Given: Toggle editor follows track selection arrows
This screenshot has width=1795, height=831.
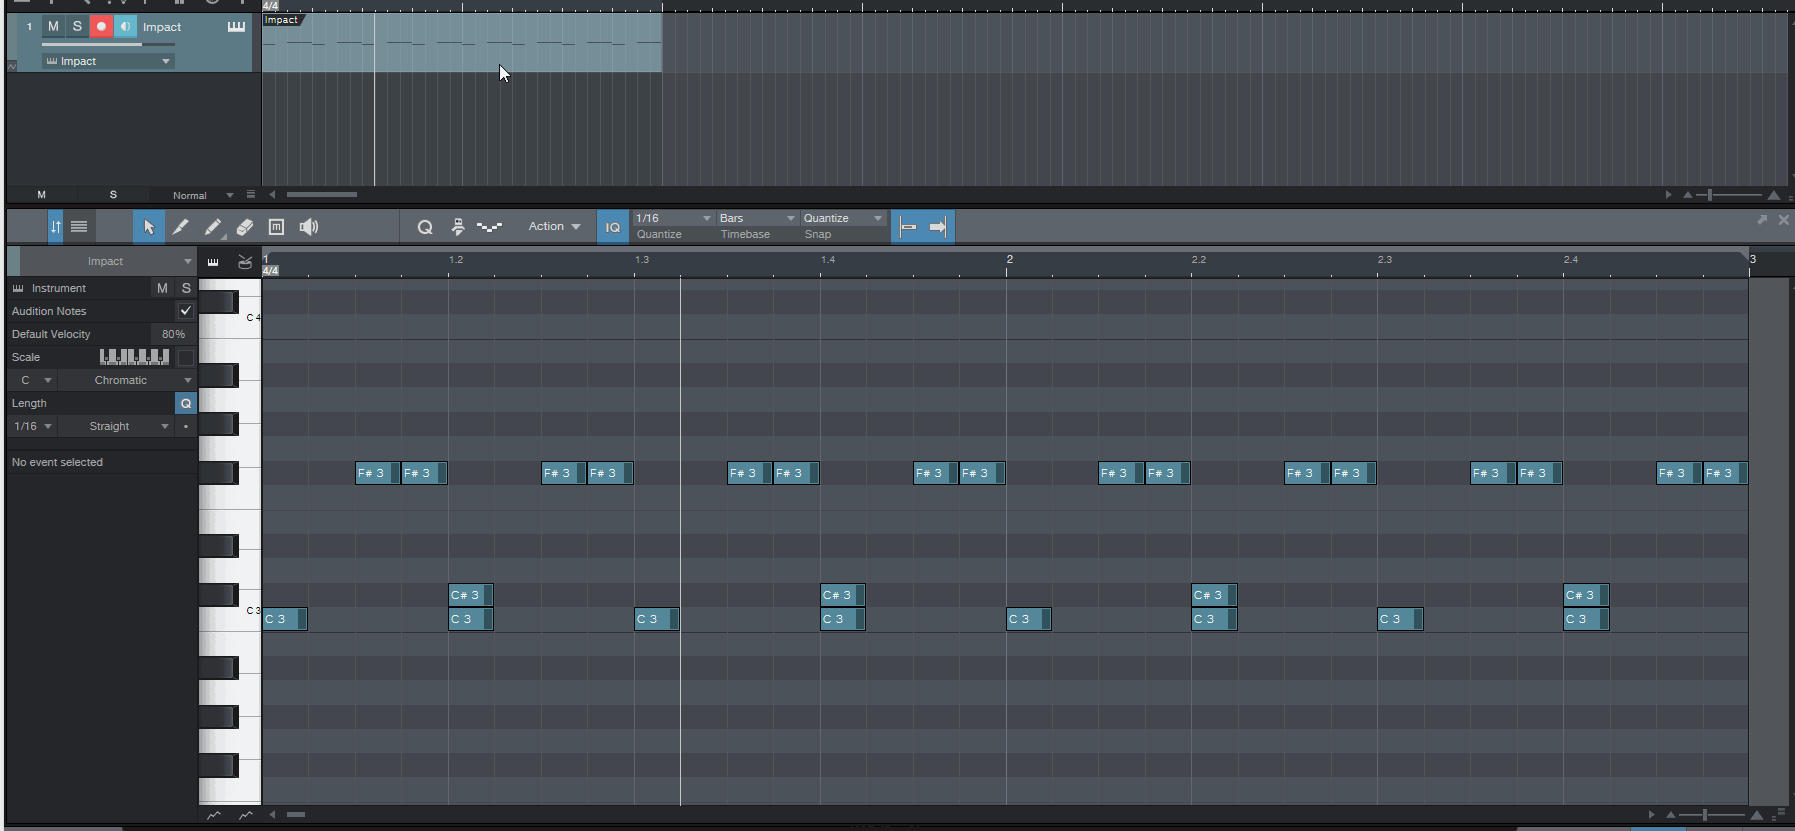Looking at the screenshot, I should (56, 227).
